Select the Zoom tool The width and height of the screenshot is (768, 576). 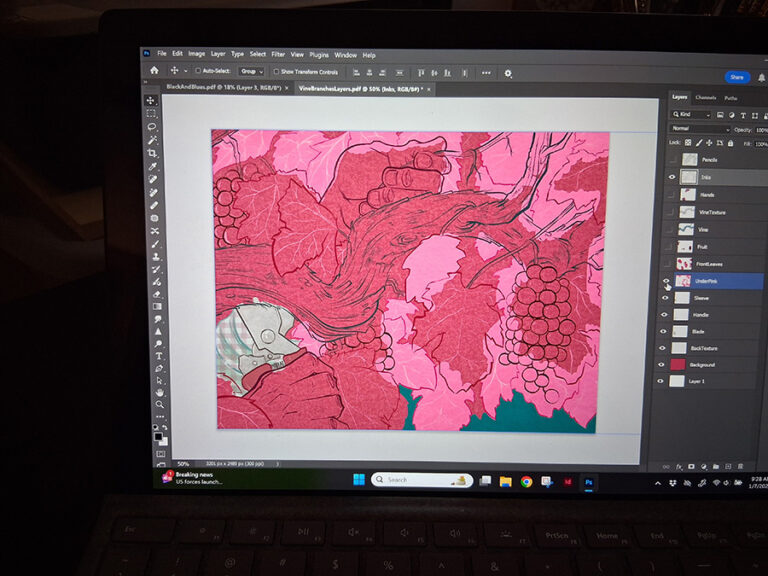[x=160, y=405]
